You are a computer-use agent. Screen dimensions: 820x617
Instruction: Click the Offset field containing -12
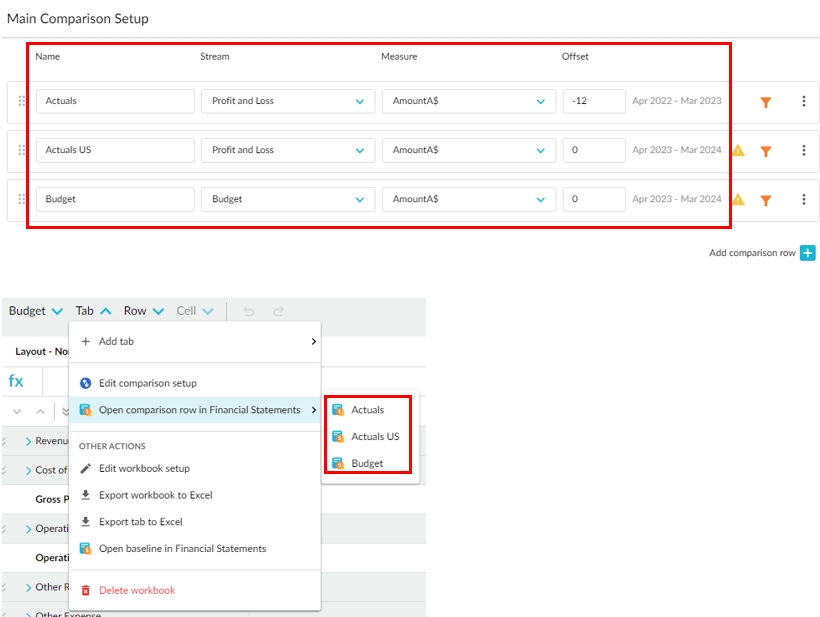[593, 101]
